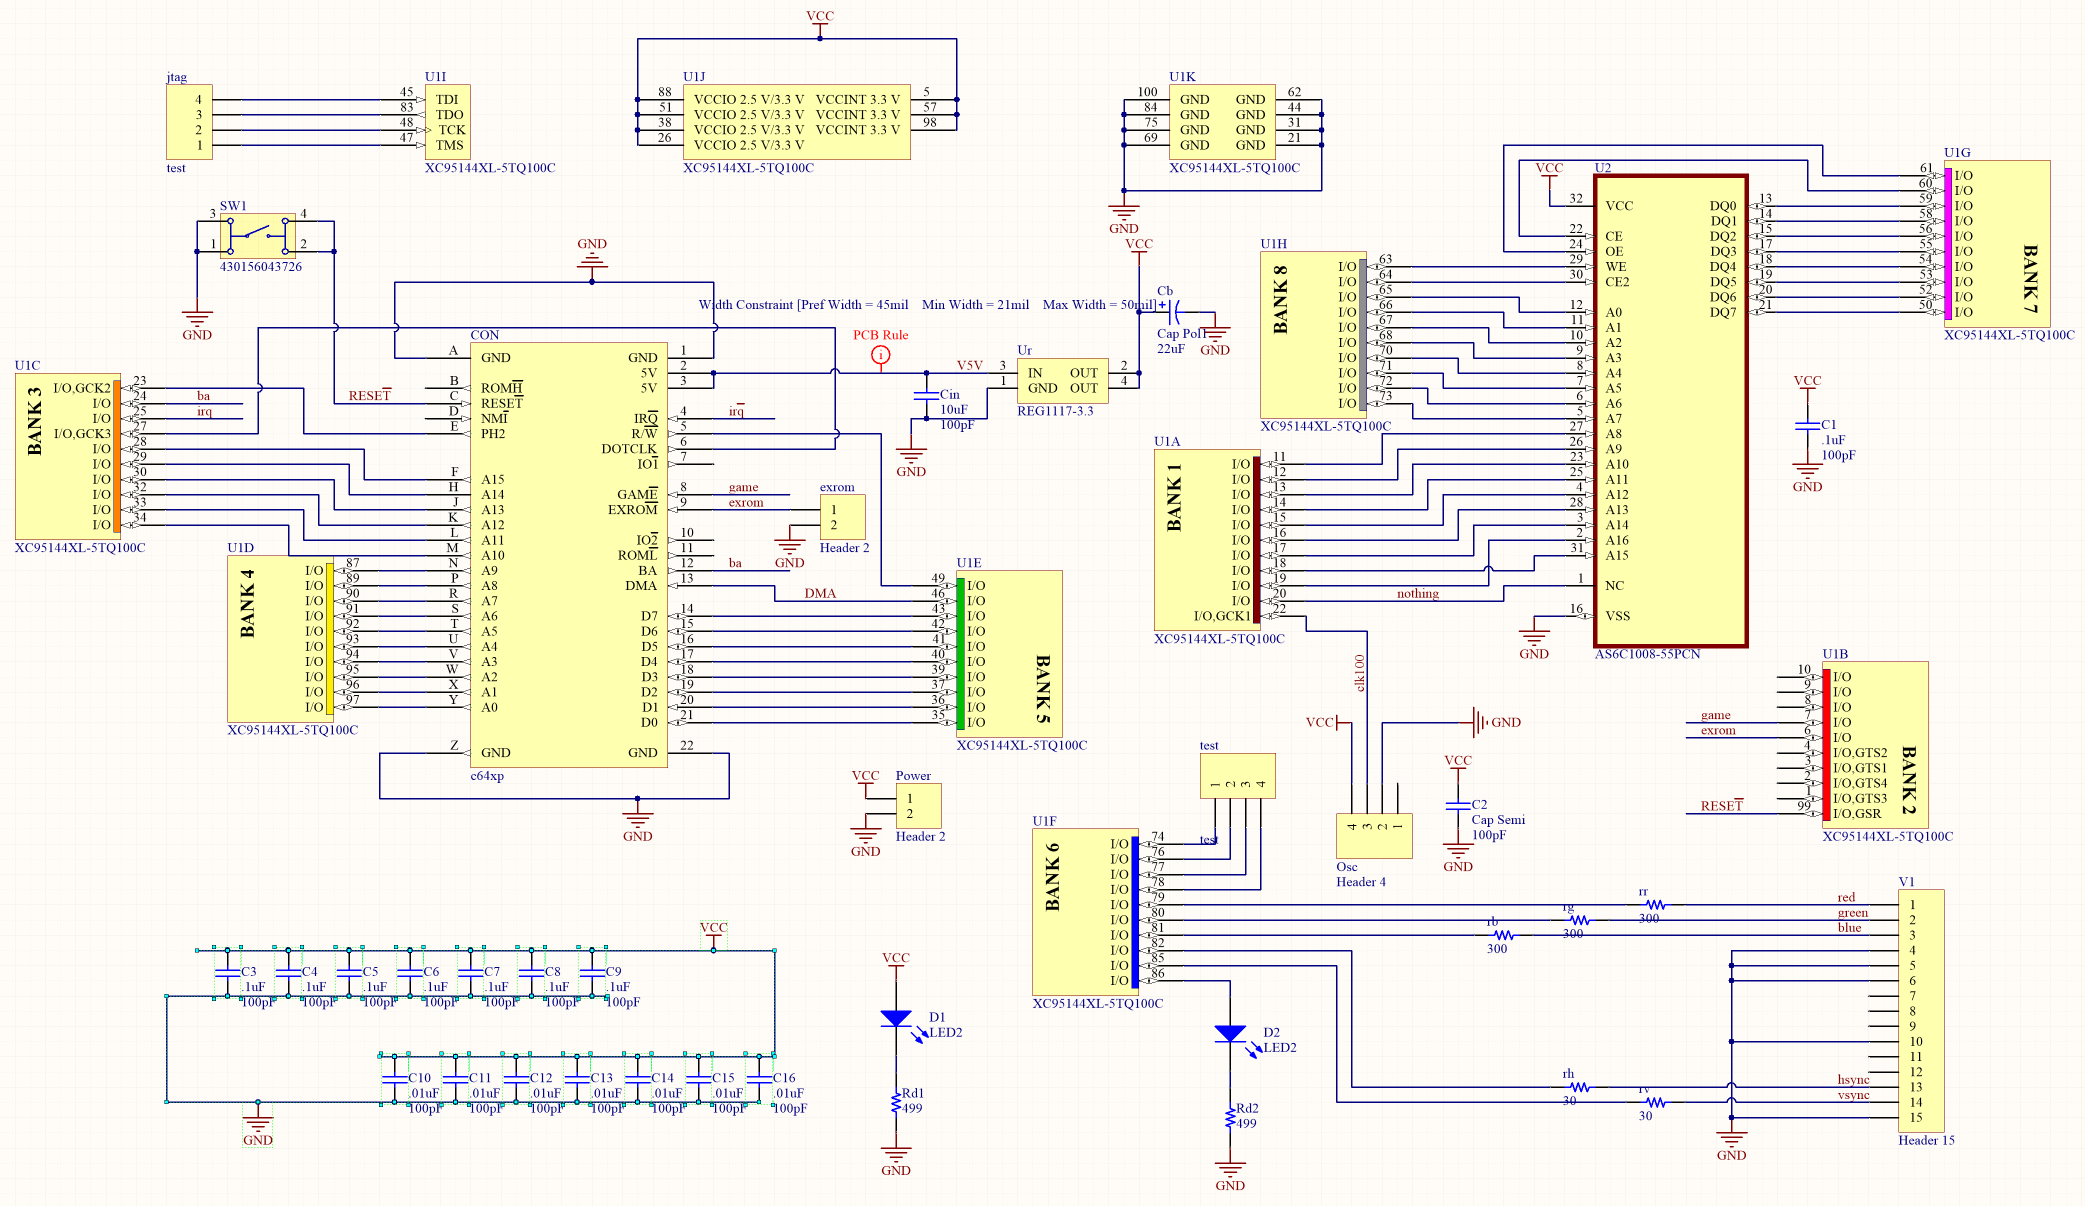Click the Rd2 resistor below D2
Image resolution: width=2085 pixels, height=1206 pixels.
pyautogui.click(x=1229, y=1117)
